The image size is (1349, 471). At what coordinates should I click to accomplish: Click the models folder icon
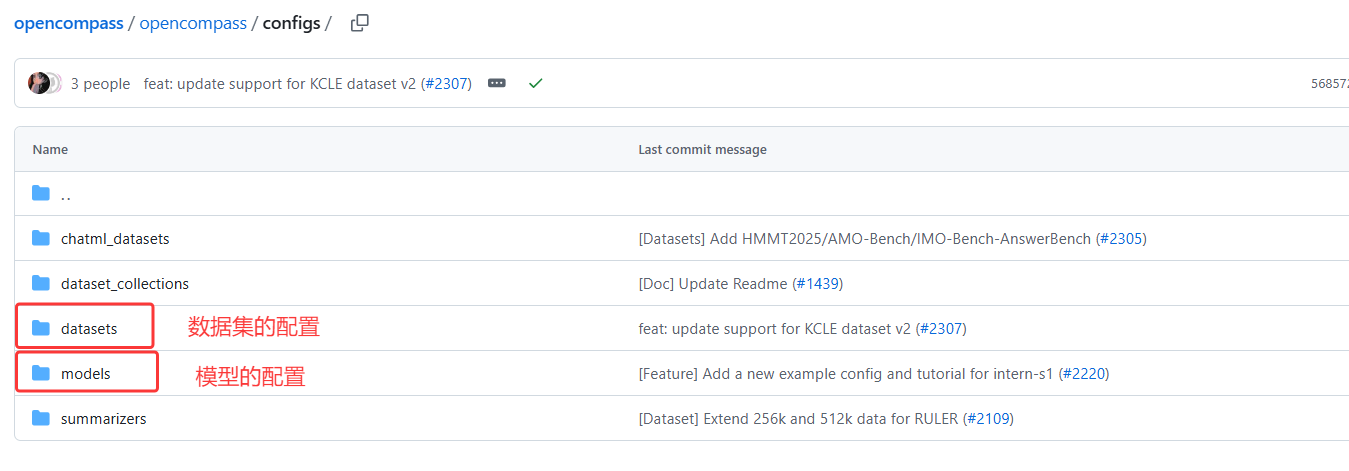(x=41, y=373)
